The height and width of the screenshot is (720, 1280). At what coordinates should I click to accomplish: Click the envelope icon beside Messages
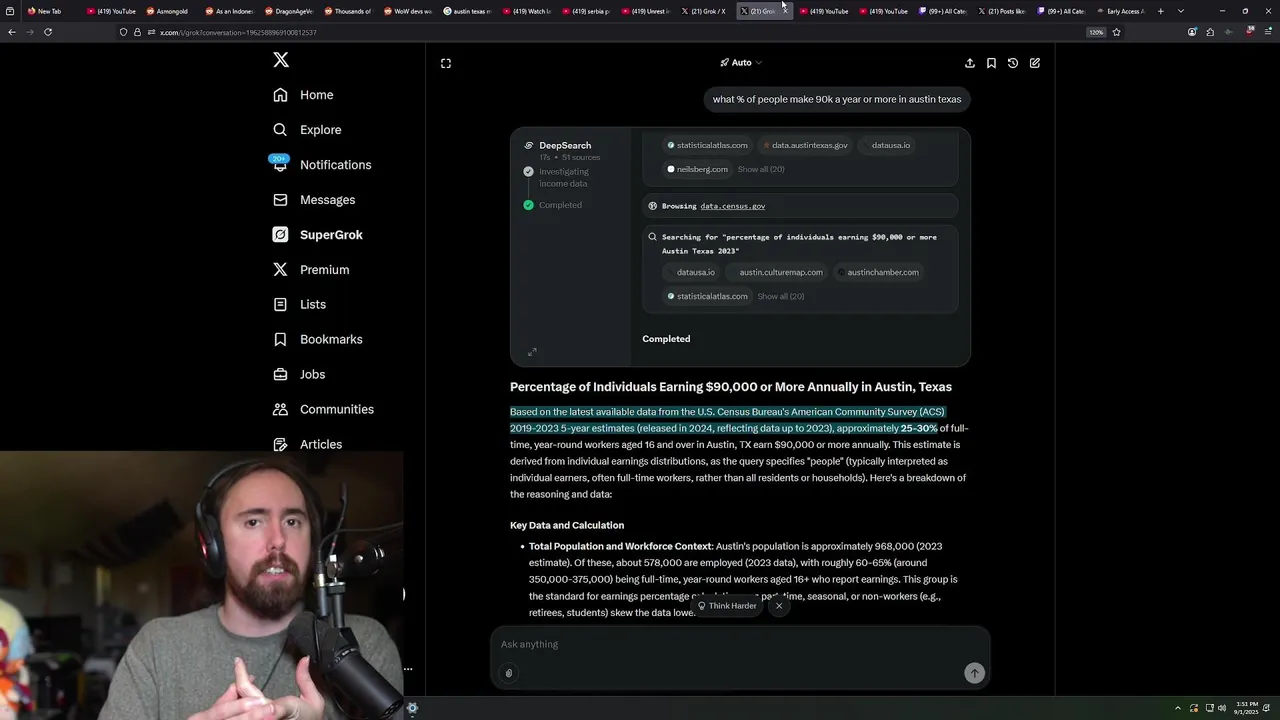[280, 200]
